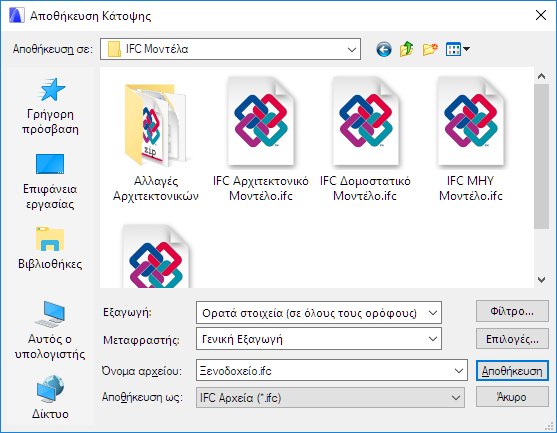557x433 pixels.
Task: Expand the Εξαγωγή dropdown
Action: 433,313
